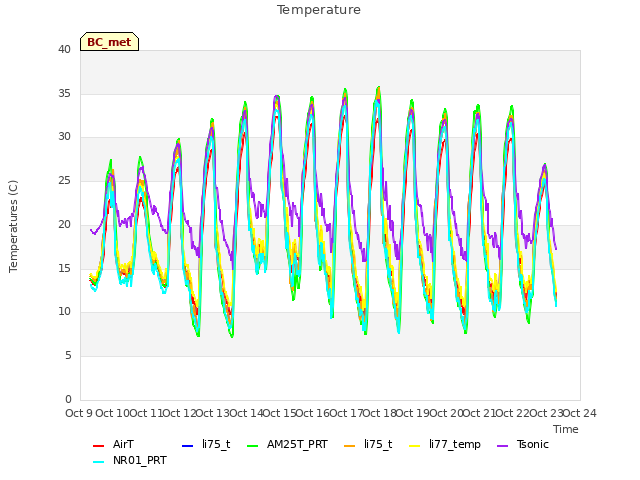Click the Oct 11 x-axis date label
Viewport: 640px width, 480px height.
pyautogui.click(x=146, y=413)
